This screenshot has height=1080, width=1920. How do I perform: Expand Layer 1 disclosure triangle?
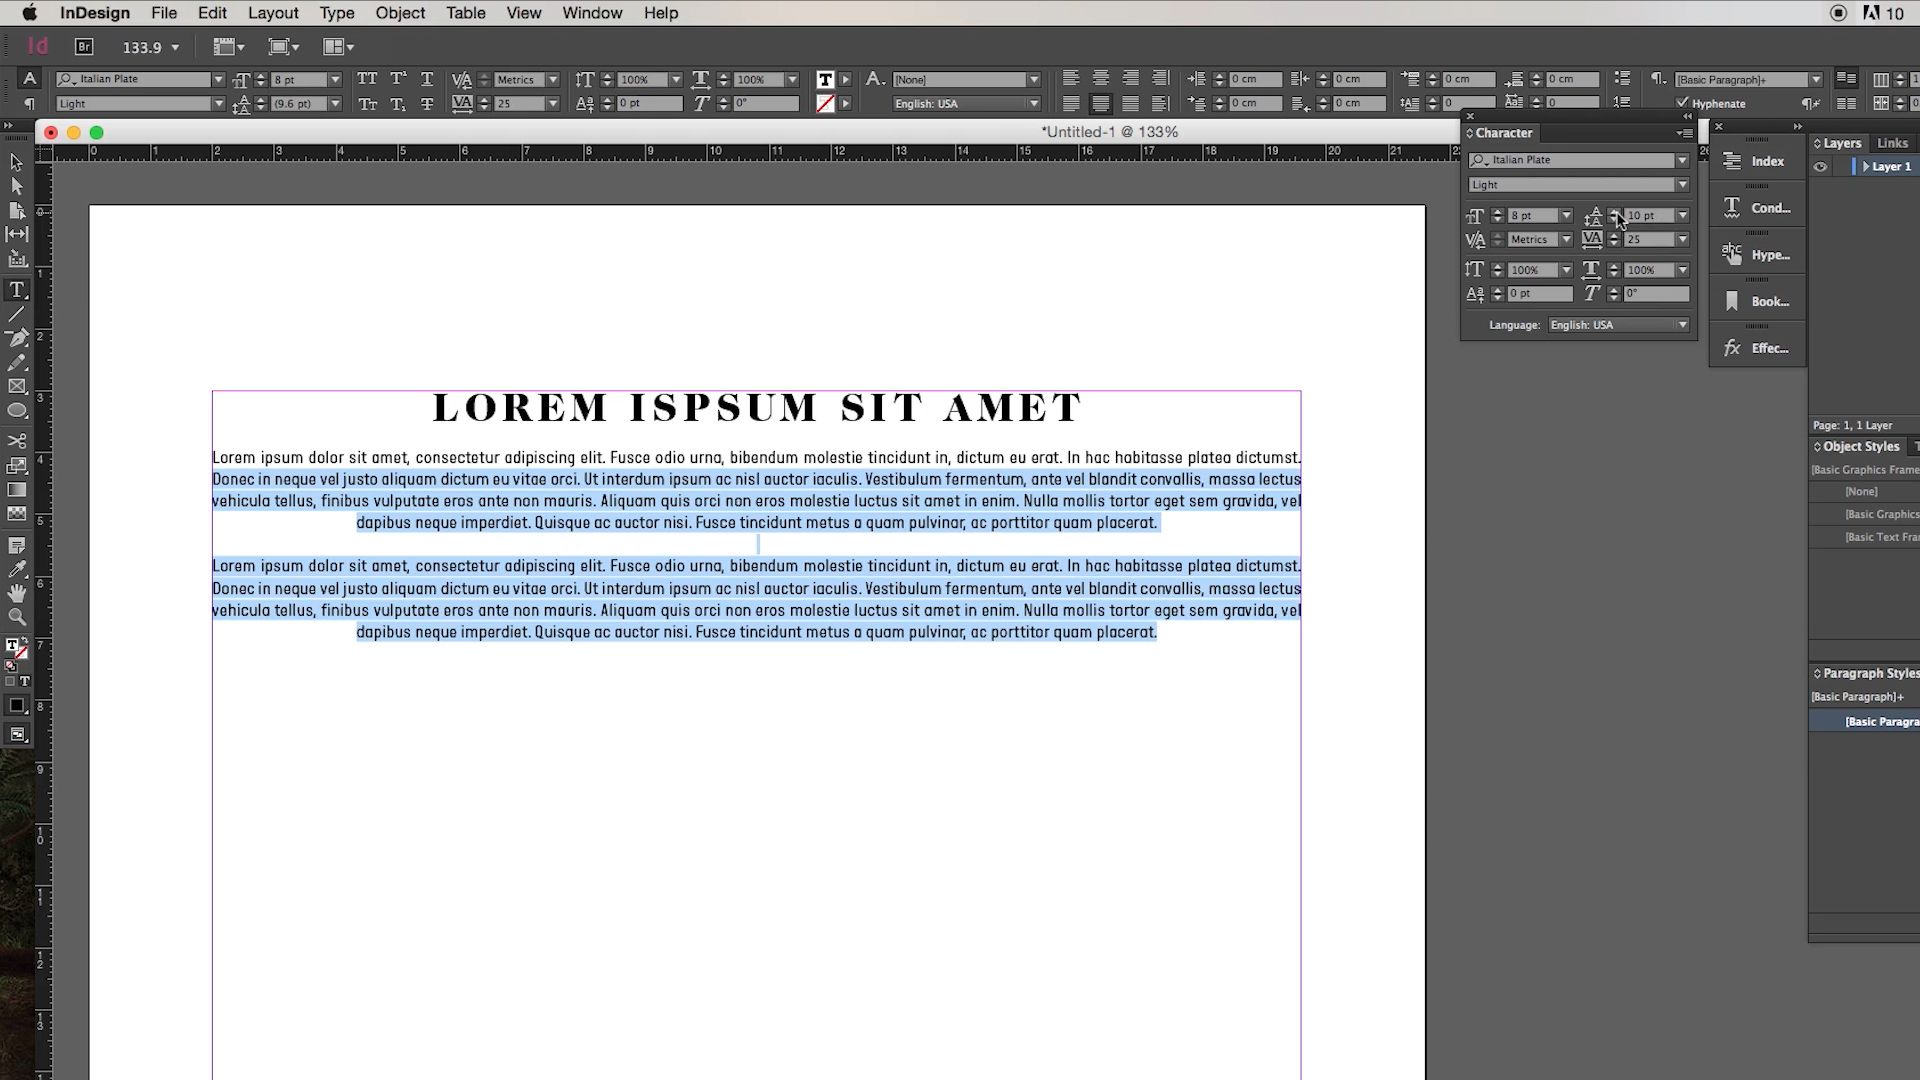click(x=1866, y=167)
